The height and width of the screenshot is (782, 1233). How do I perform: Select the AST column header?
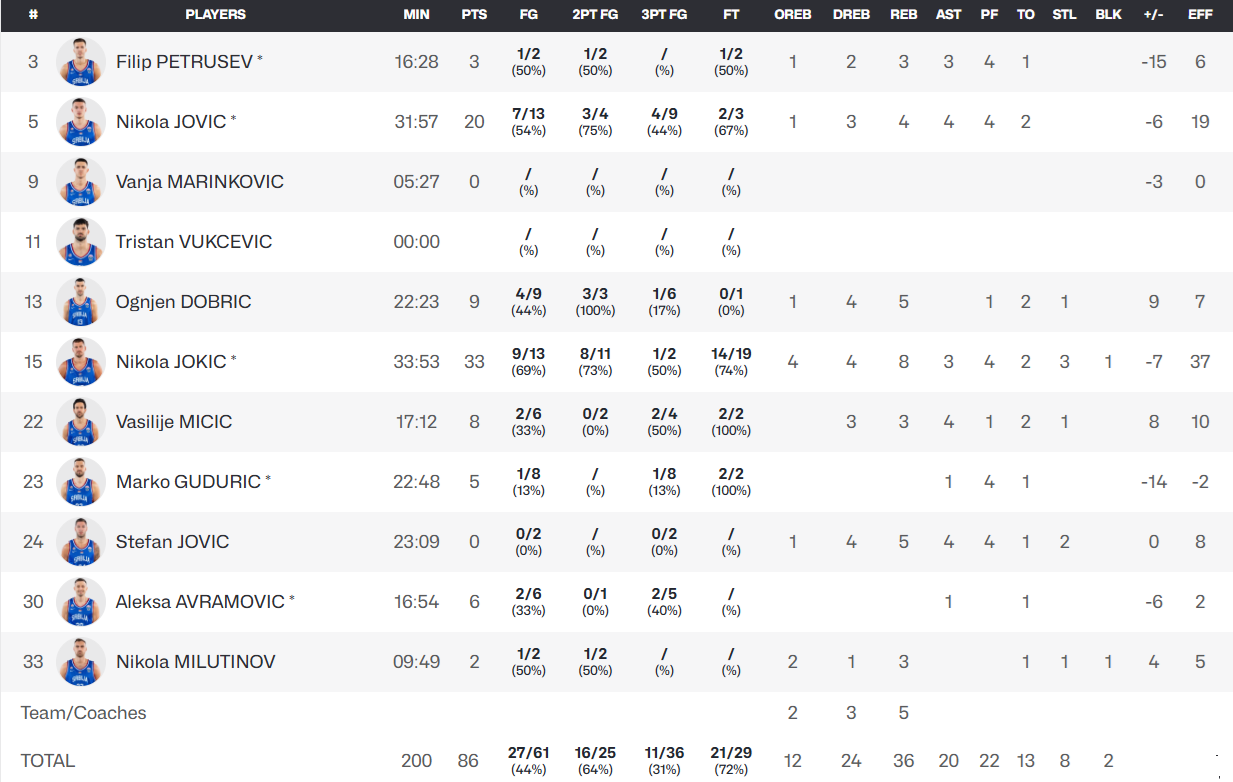[948, 15]
